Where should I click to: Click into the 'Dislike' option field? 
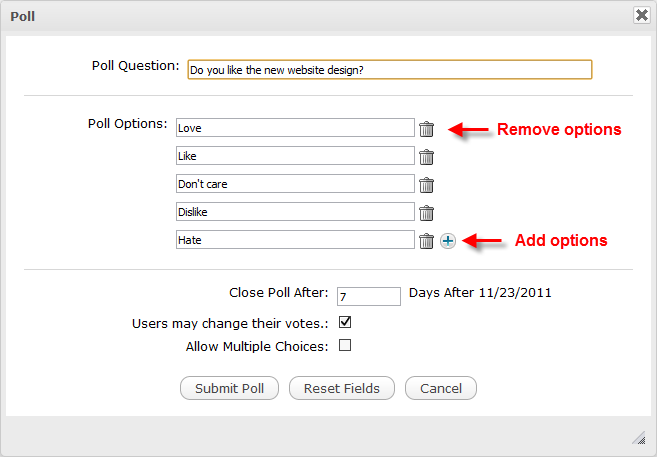(294, 212)
